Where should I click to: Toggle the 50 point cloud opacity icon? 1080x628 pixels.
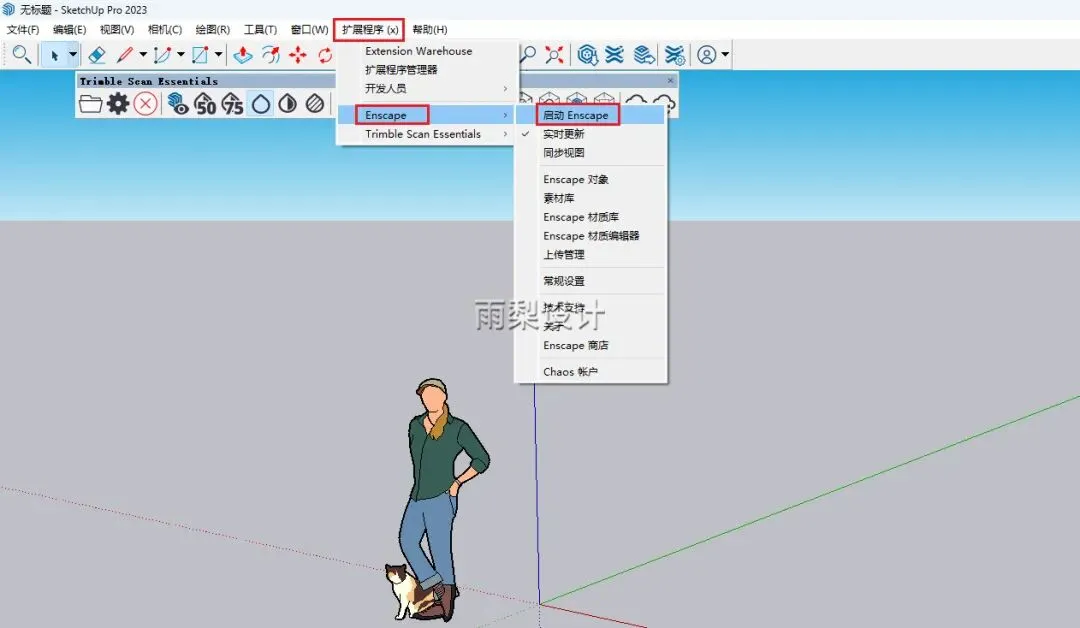[205, 104]
